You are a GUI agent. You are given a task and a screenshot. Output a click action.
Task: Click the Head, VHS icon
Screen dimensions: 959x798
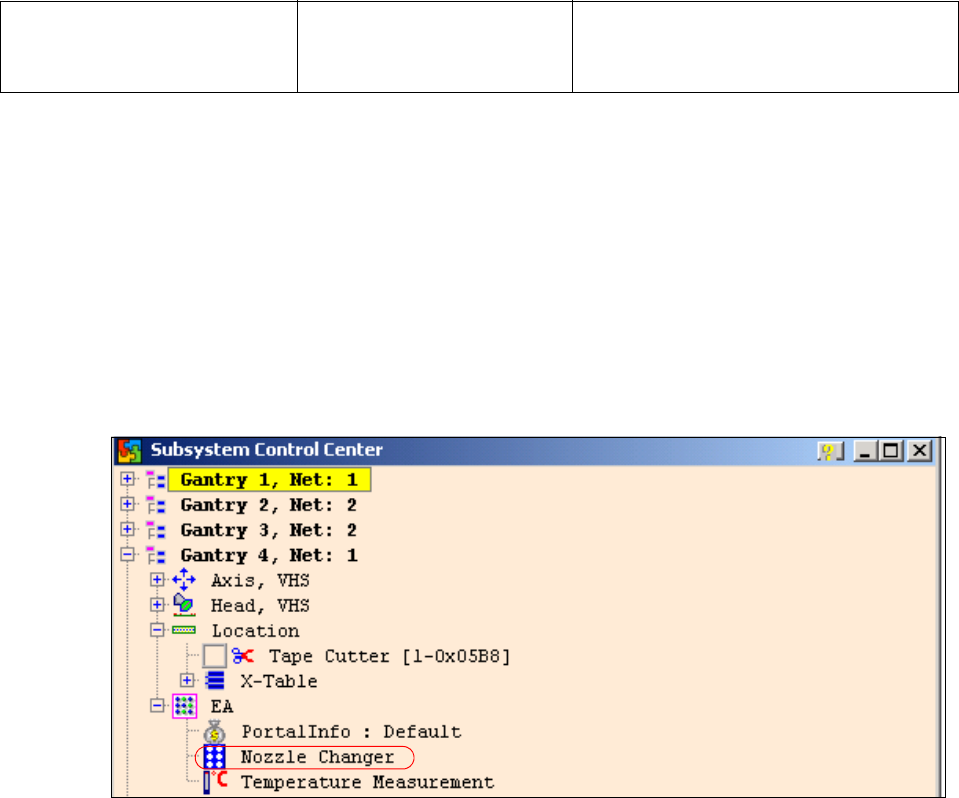184,605
